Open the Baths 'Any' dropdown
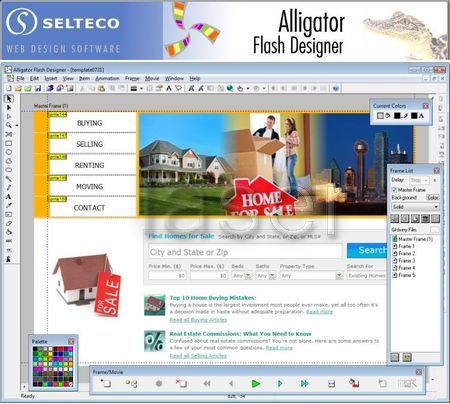The image size is (450, 404). coord(266,276)
